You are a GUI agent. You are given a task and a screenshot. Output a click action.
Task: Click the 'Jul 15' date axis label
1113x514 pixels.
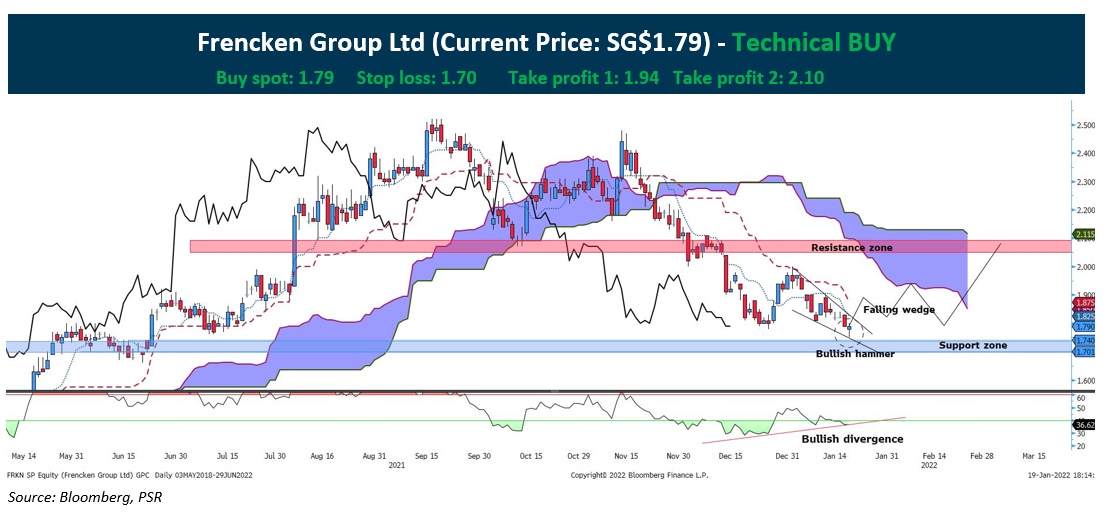[227, 456]
